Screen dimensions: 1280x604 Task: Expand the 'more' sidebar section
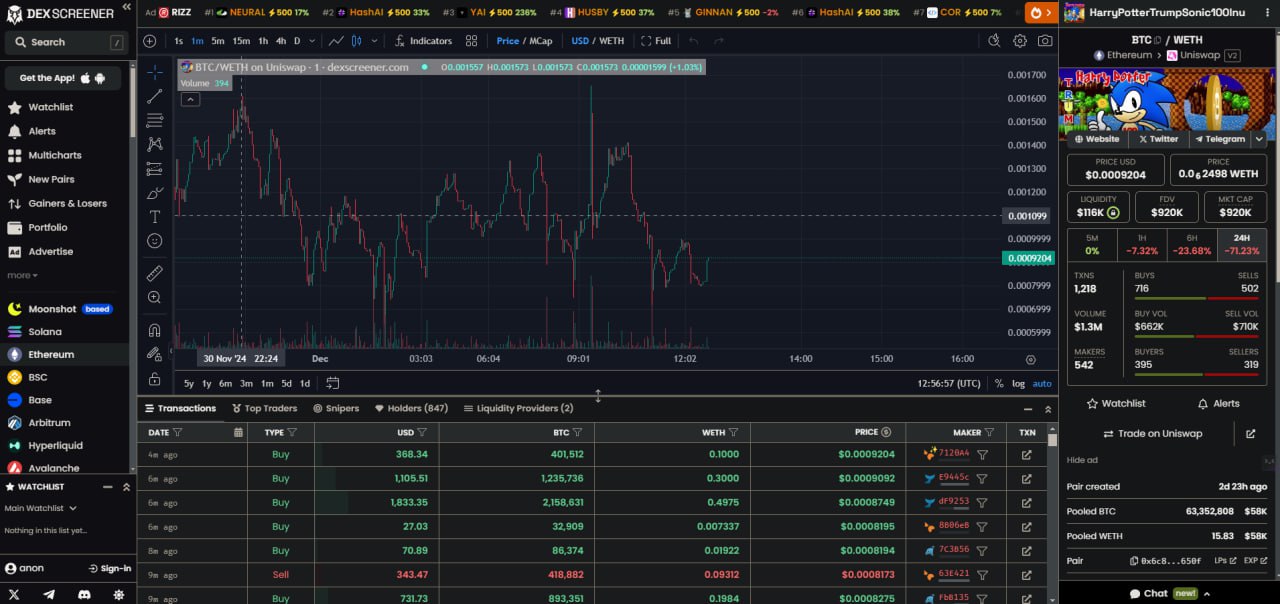click(22, 275)
